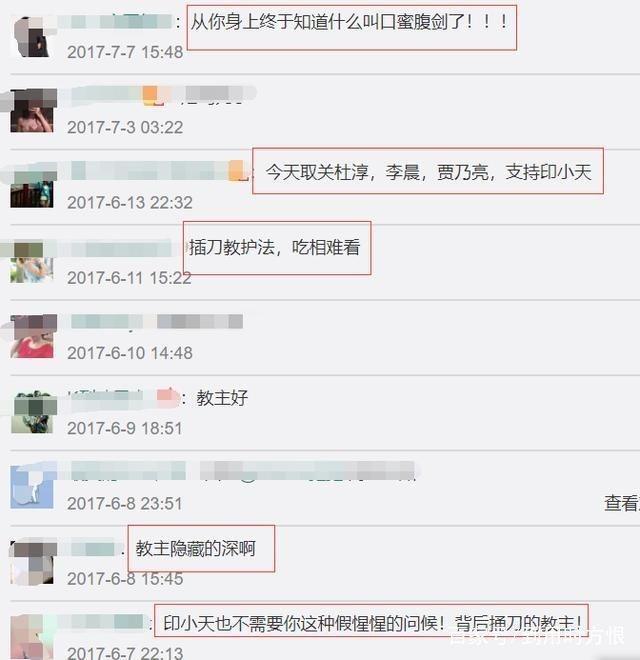Open avatar of commenter dated 2017-7-7 15:48
The height and width of the screenshot is (660, 640).
(x=32, y=36)
